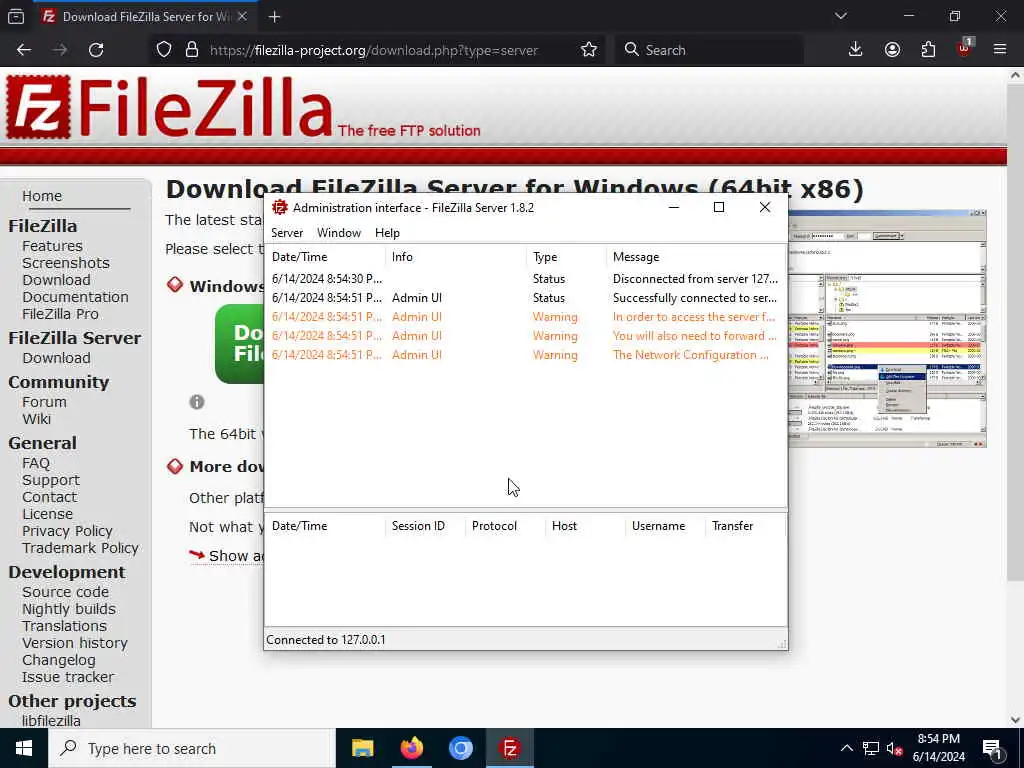Open the Features link
The height and width of the screenshot is (768, 1024).
52,246
